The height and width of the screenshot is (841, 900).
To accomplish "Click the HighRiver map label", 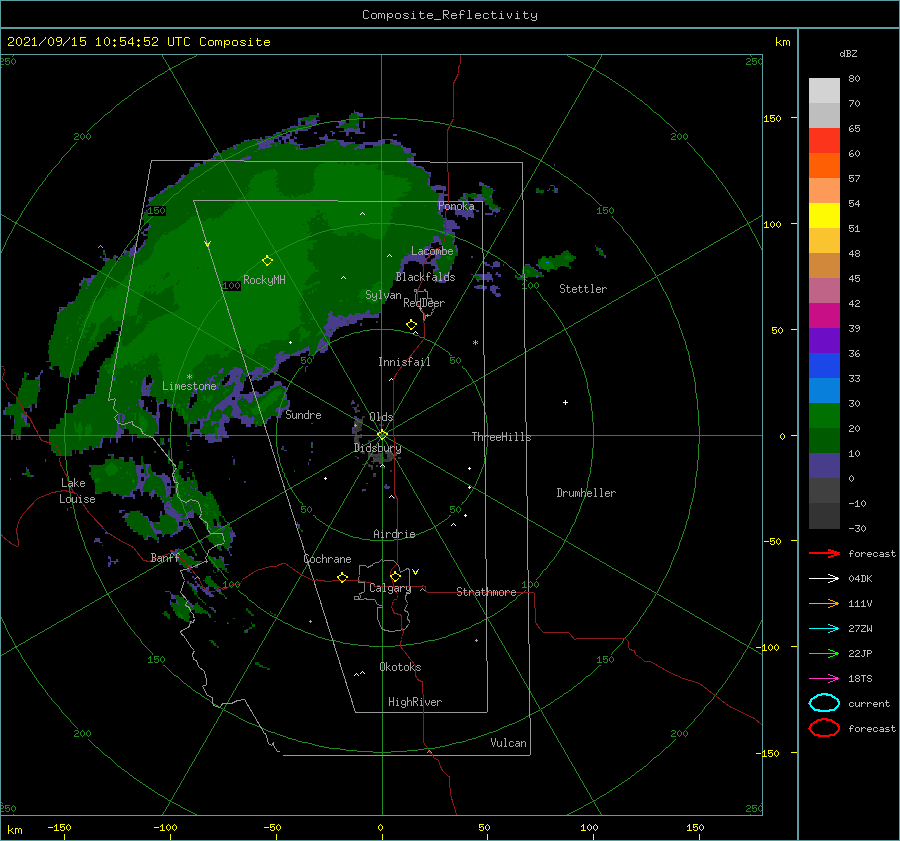I will point(415,702).
